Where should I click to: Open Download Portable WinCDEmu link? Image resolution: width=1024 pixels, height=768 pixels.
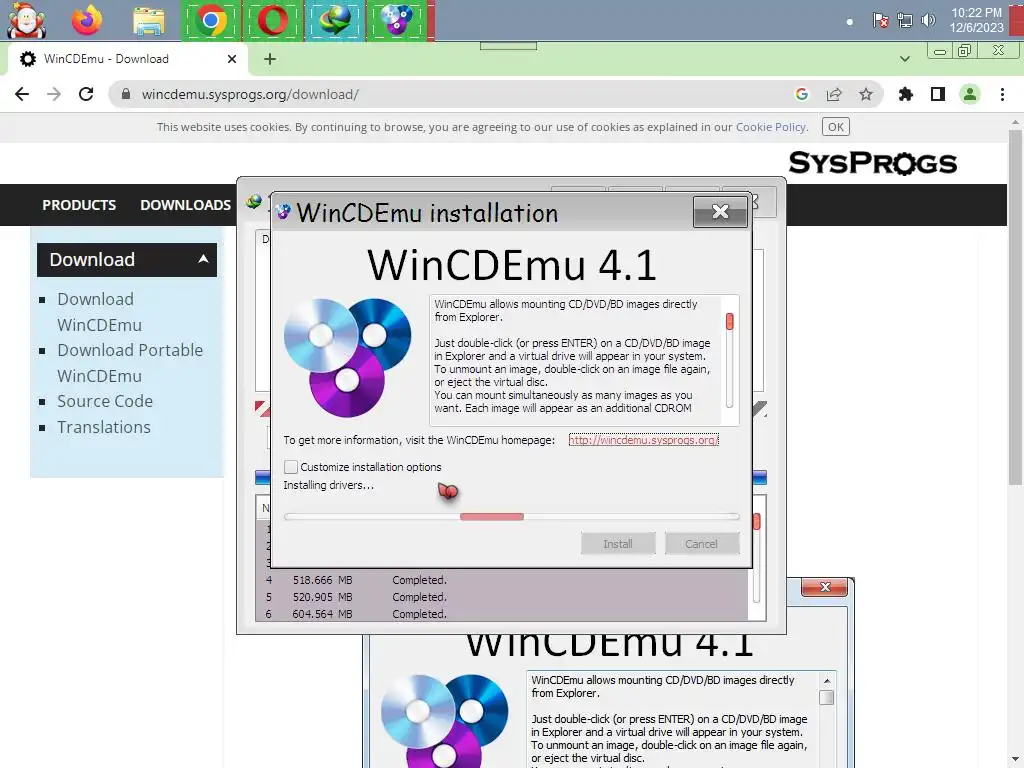point(130,363)
